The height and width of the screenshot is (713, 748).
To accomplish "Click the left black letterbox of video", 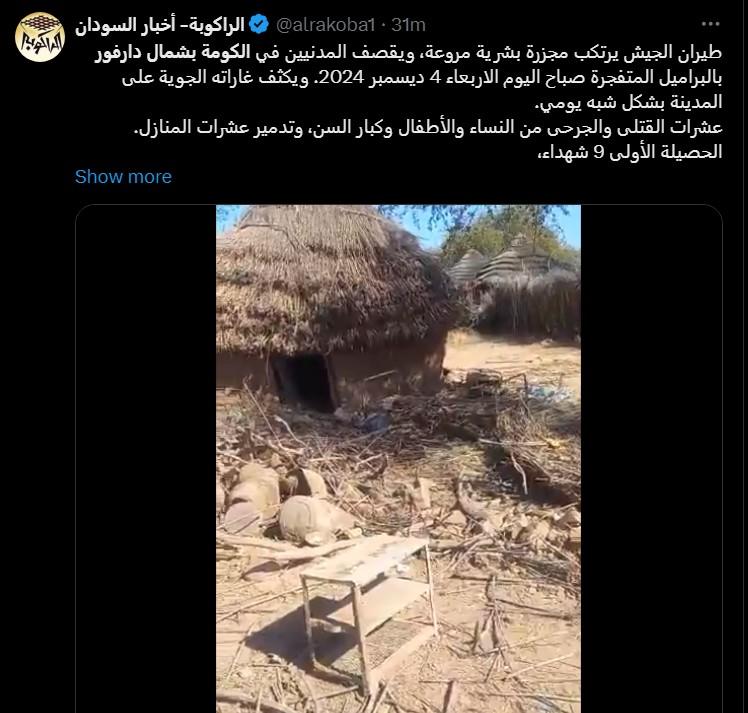I will pyautogui.click(x=146, y=459).
